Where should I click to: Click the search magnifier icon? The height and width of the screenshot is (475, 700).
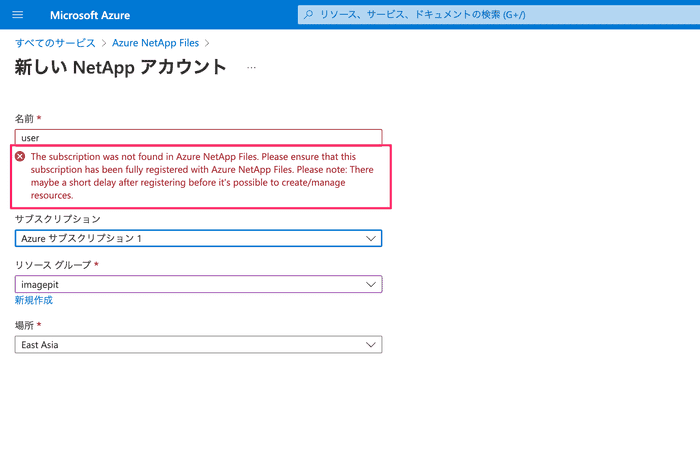pyautogui.click(x=308, y=15)
